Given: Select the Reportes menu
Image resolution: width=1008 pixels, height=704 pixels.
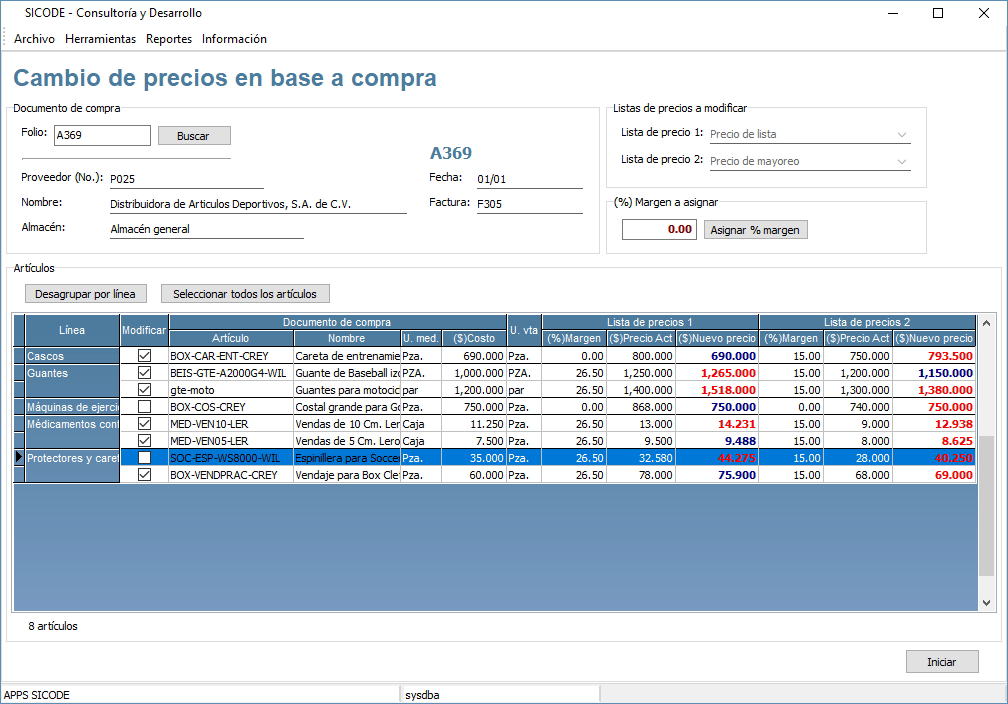Looking at the screenshot, I should [x=168, y=39].
